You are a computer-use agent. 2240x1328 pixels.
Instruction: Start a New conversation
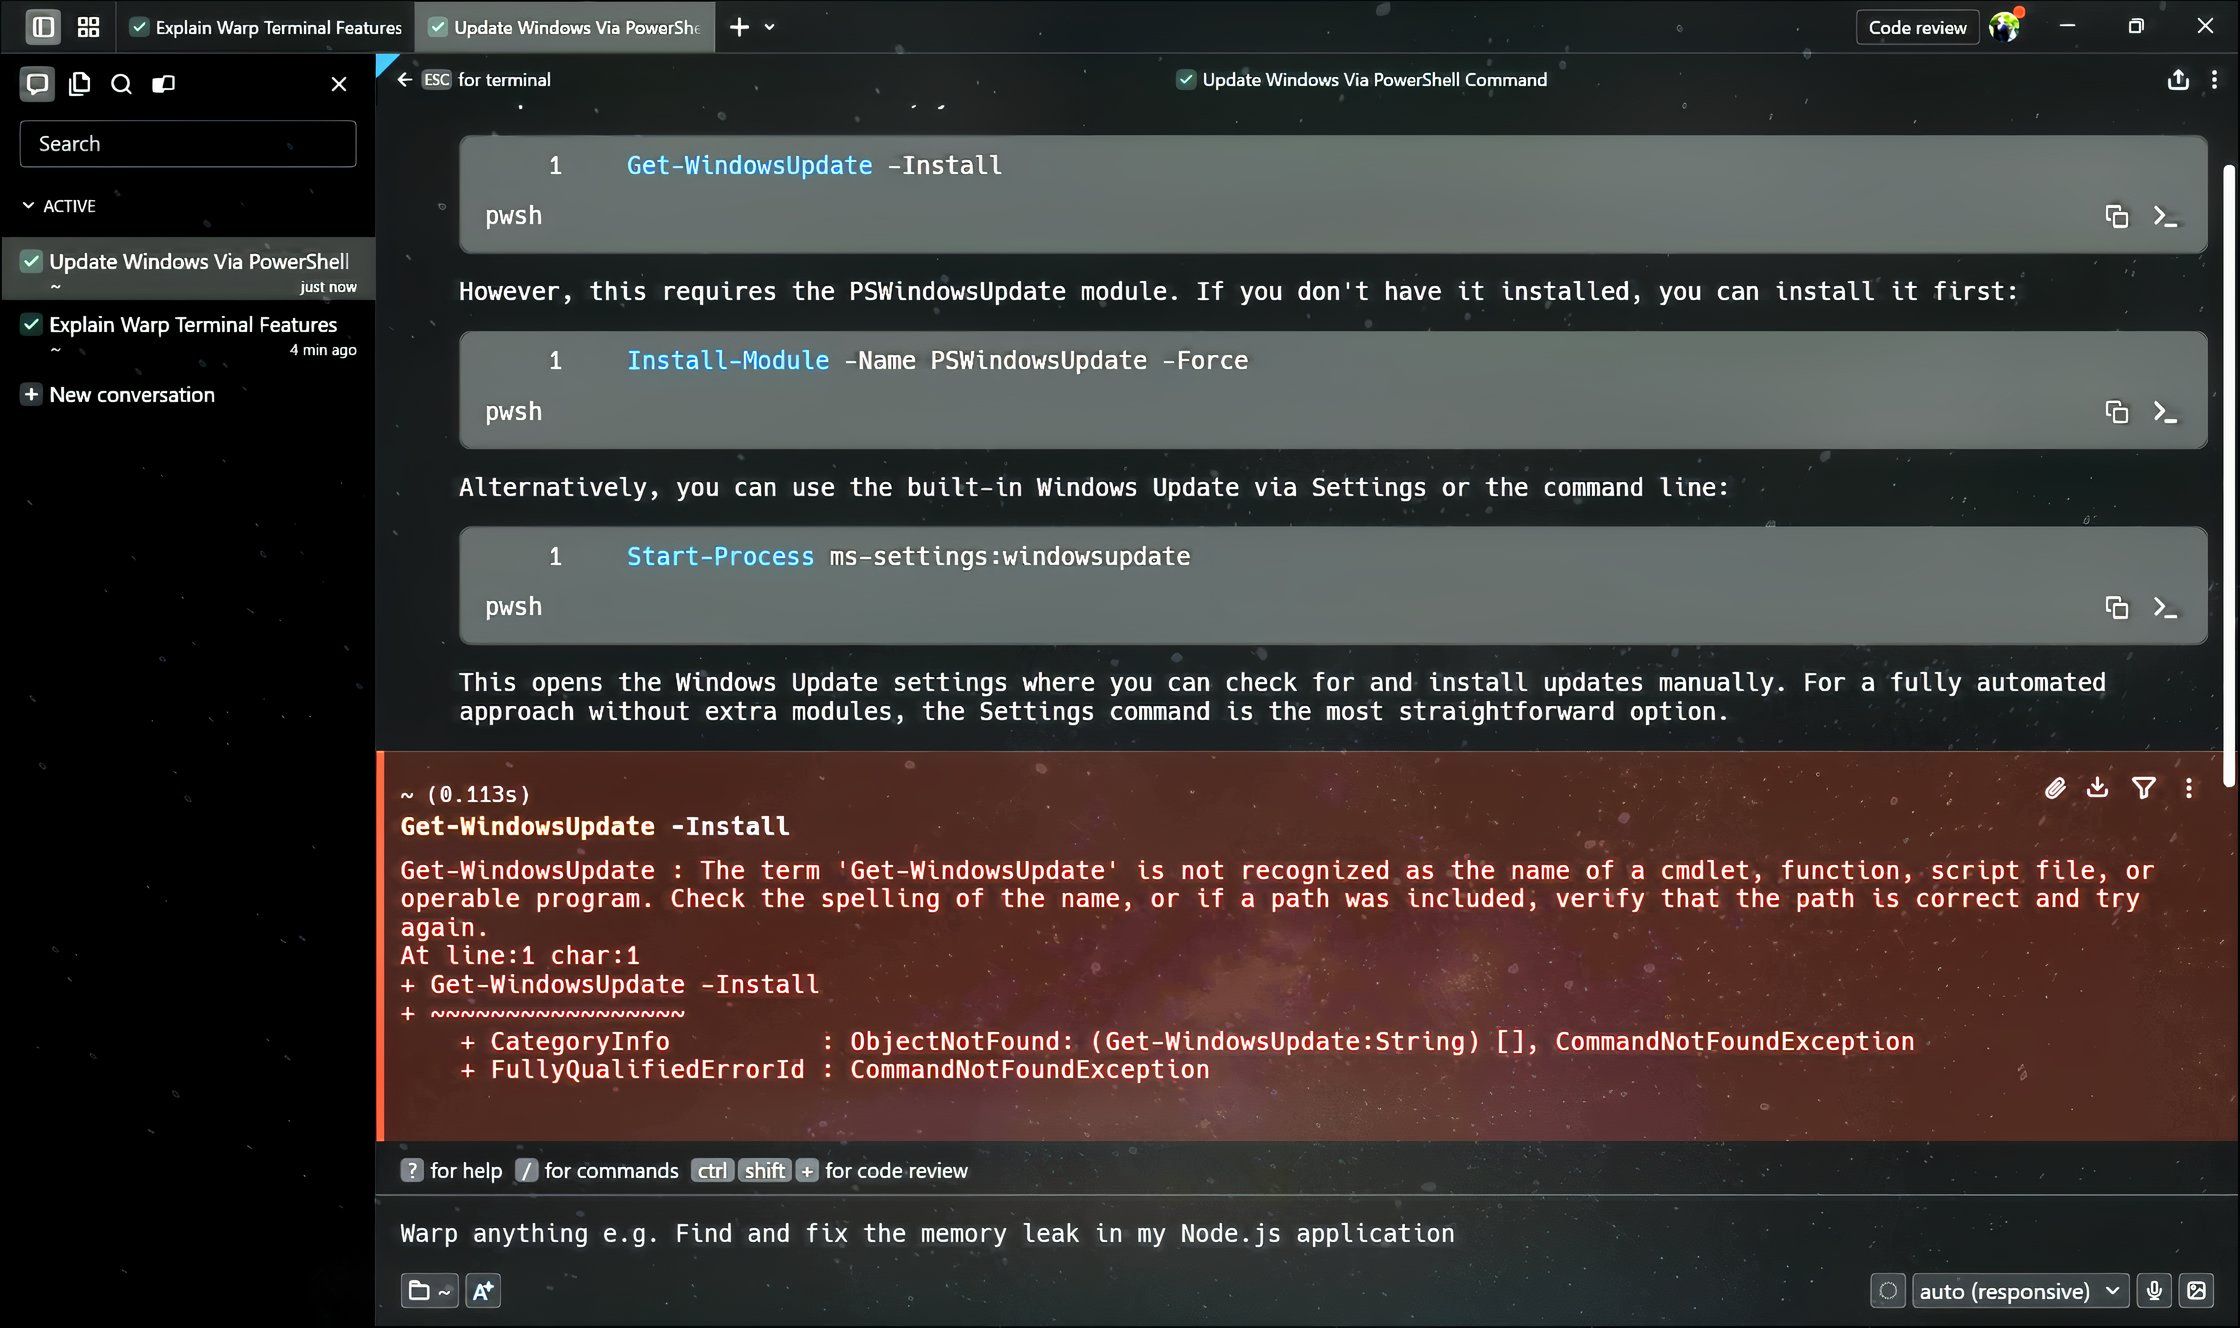pyautogui.click(x=118, y=395)
